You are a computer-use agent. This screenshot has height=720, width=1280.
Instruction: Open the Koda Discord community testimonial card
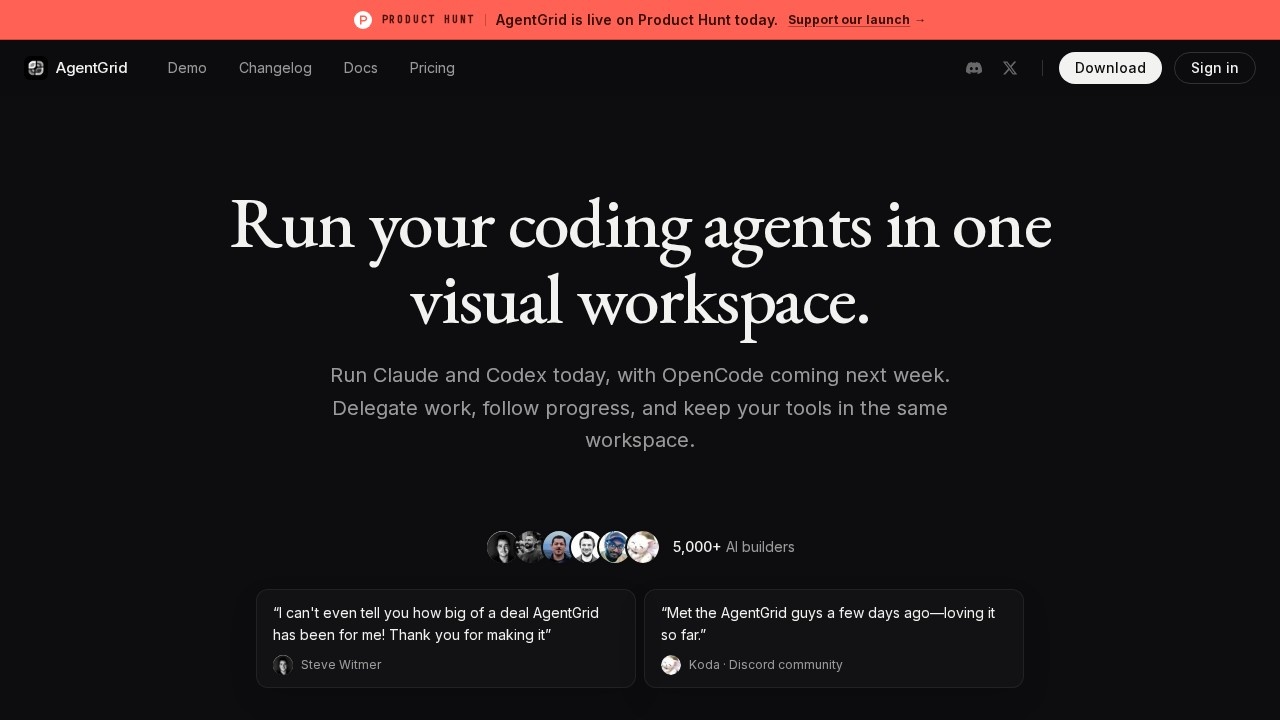(x=834, y=638)
